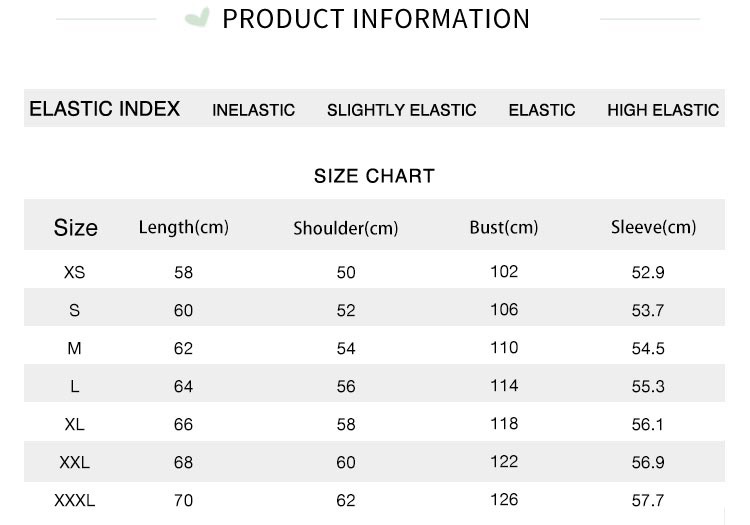
Task: Click the Bust(cm) column header
Action: click(x=504, y=227)
